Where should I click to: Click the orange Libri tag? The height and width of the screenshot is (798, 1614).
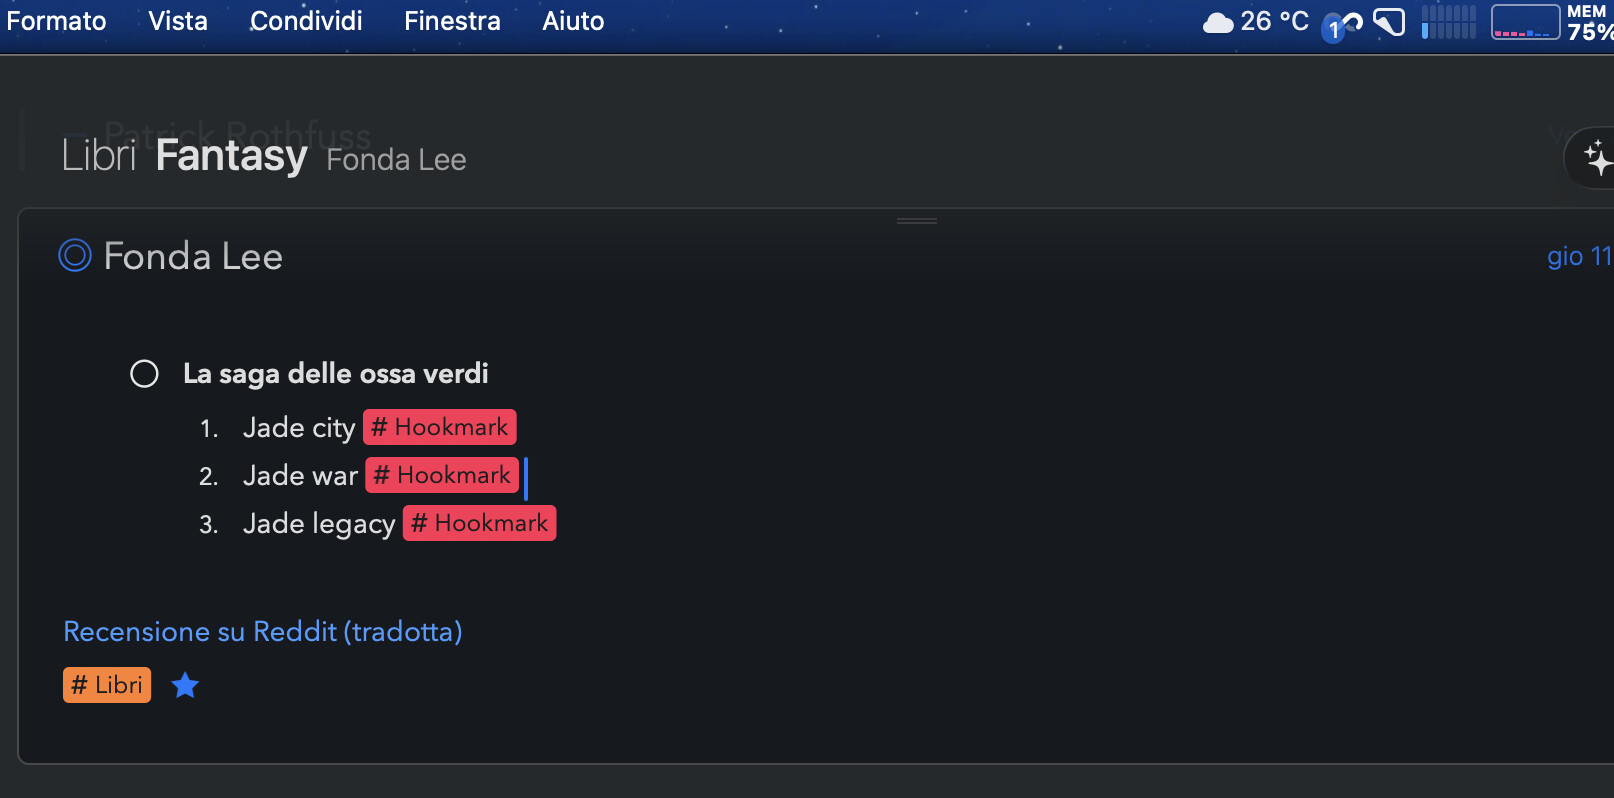tap(107, 685)
